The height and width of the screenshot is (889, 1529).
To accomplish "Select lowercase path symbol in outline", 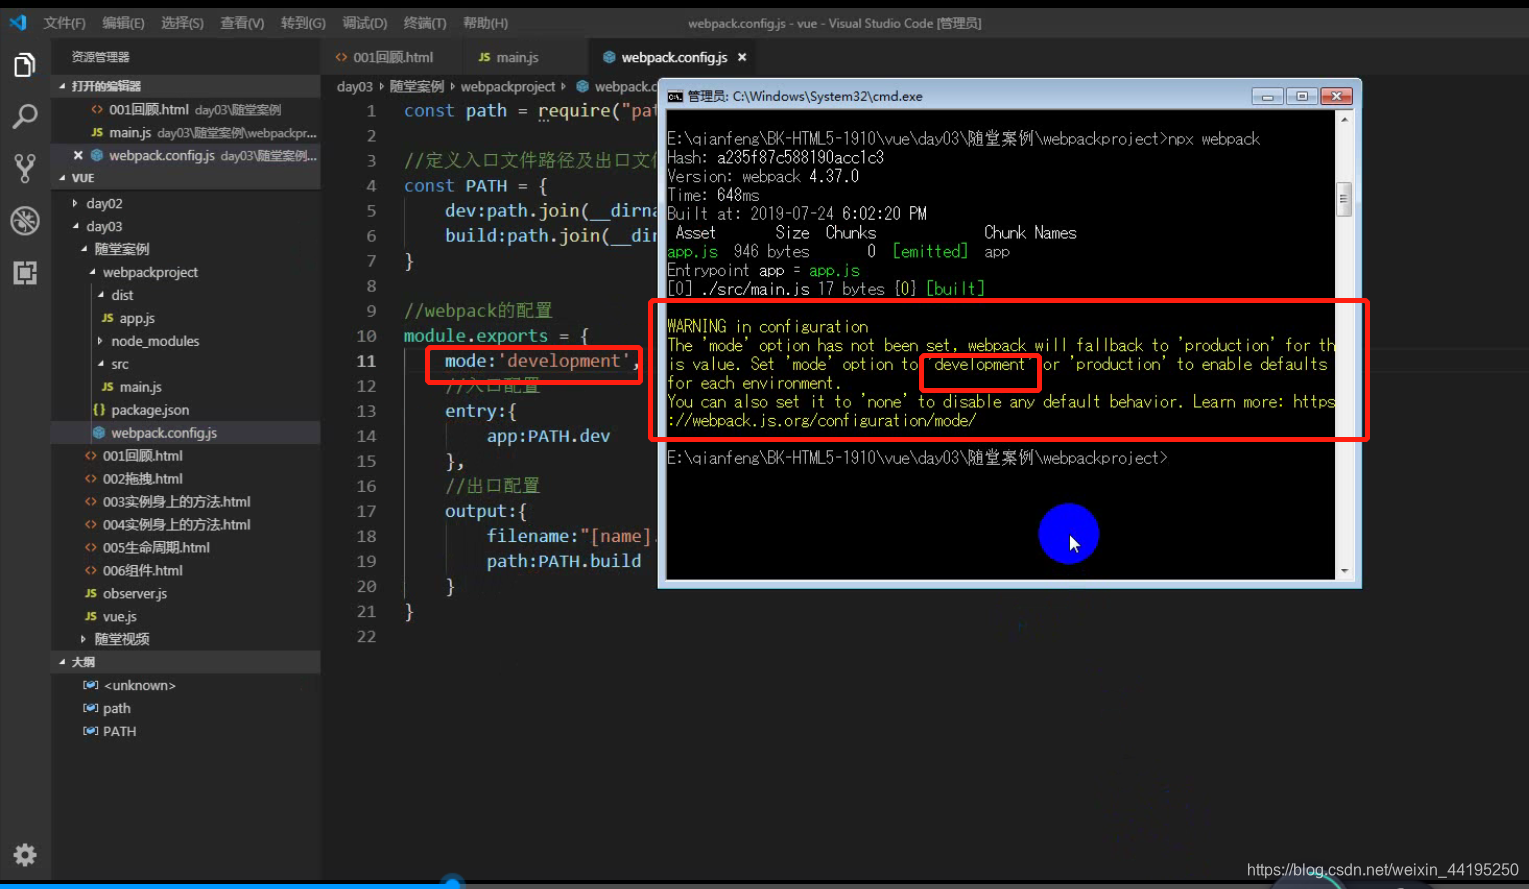I will pos(117,709).
